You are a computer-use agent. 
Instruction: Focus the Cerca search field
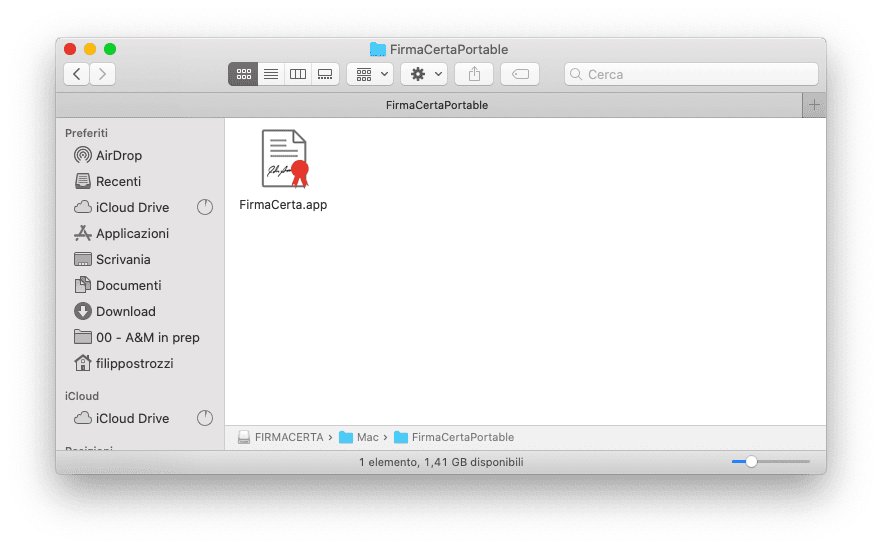pos(691,74)
